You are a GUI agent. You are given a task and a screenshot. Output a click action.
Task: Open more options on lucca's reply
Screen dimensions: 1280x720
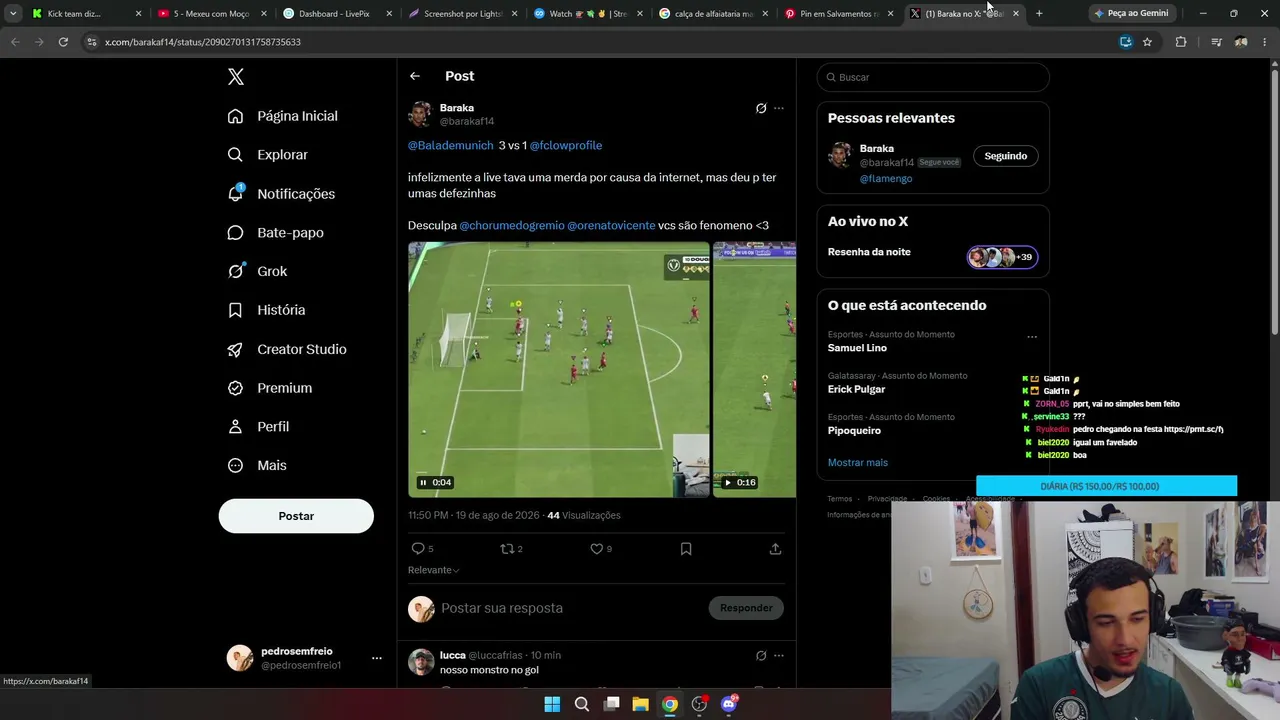tap(779, 656)
